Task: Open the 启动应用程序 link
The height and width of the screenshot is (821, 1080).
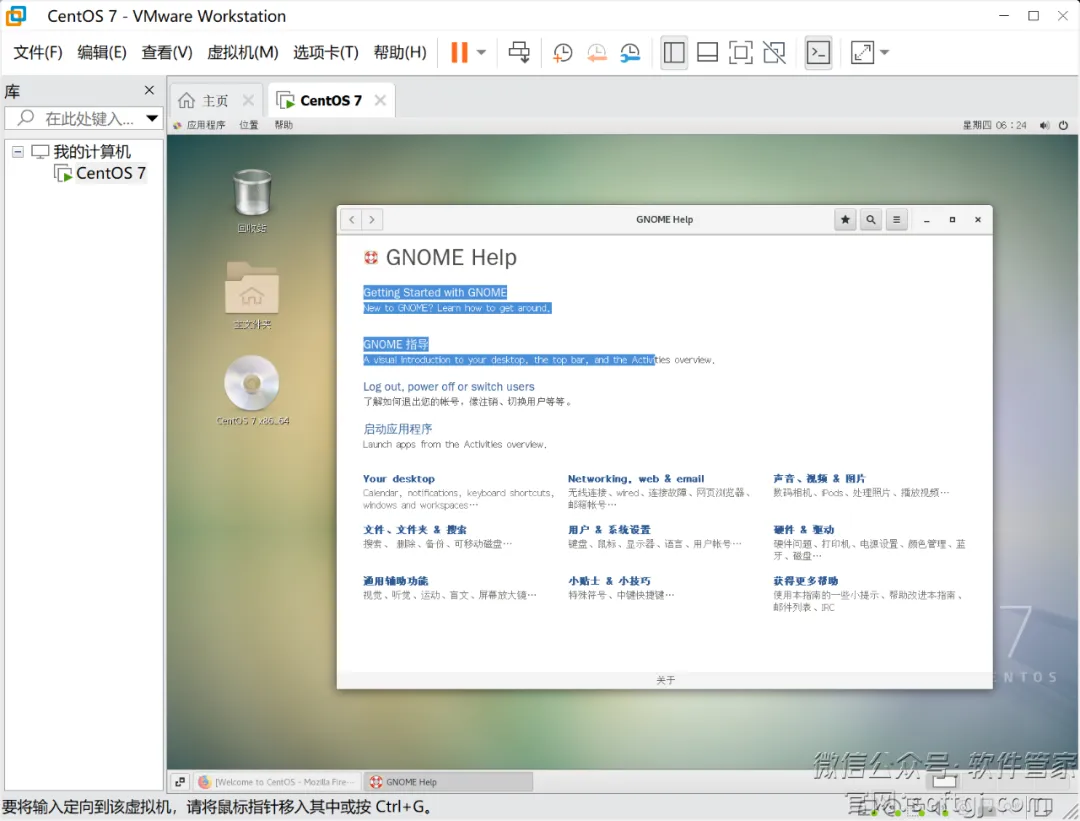Action: pyautogui.click(x=397, y=428)
